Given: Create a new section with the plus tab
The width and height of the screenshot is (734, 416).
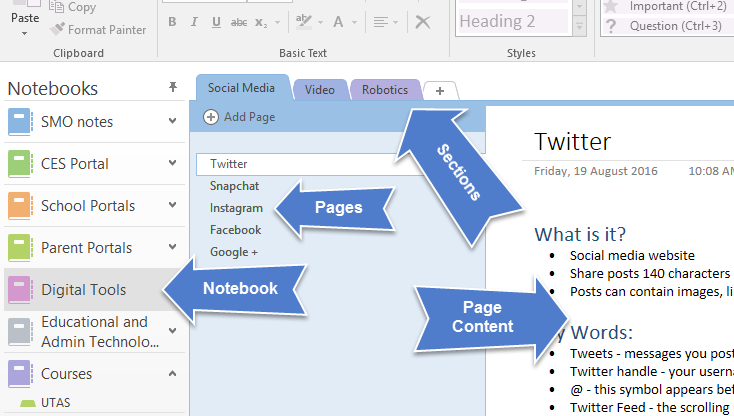Looking at the screenshot, I should (x=440, y=91).
